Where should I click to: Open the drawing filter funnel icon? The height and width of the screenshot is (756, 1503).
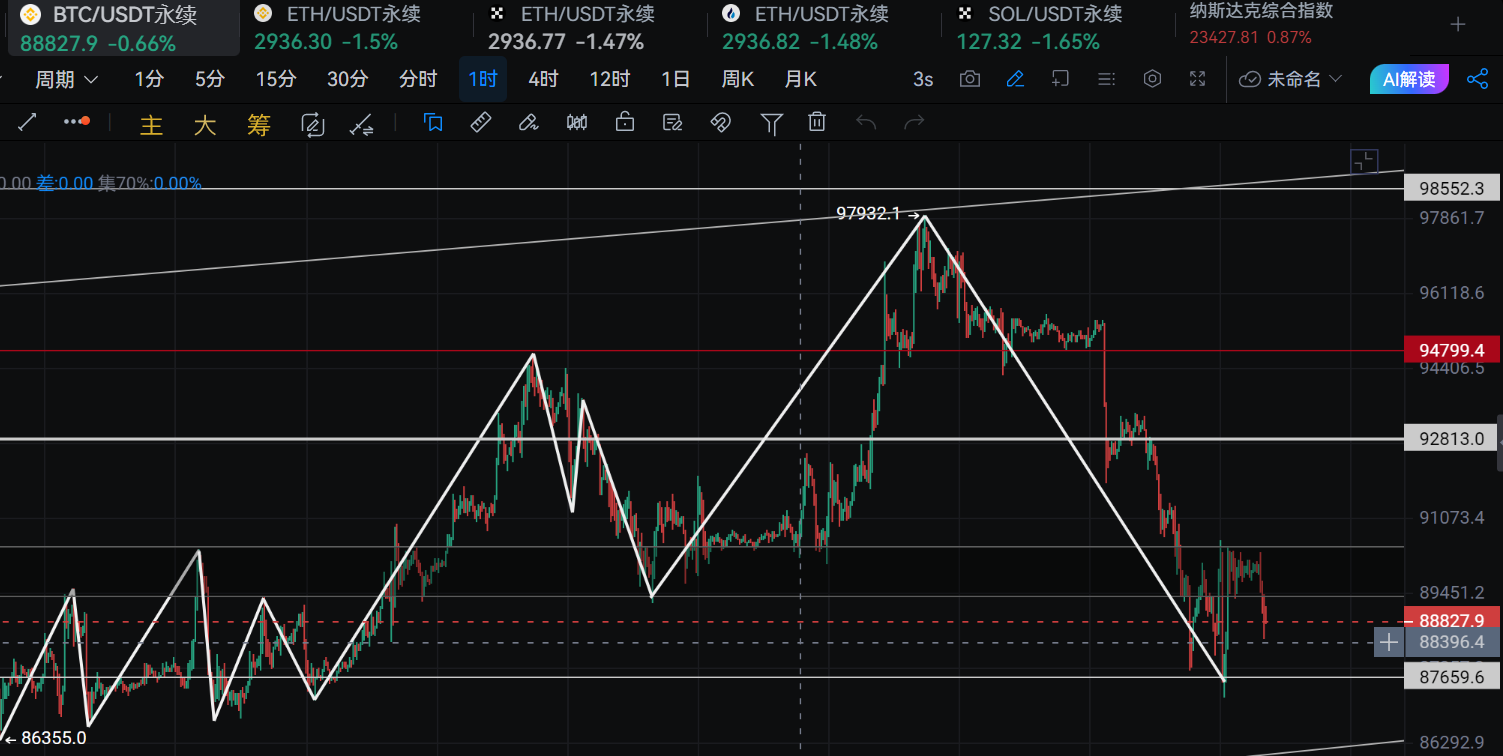tap(771, 122)
